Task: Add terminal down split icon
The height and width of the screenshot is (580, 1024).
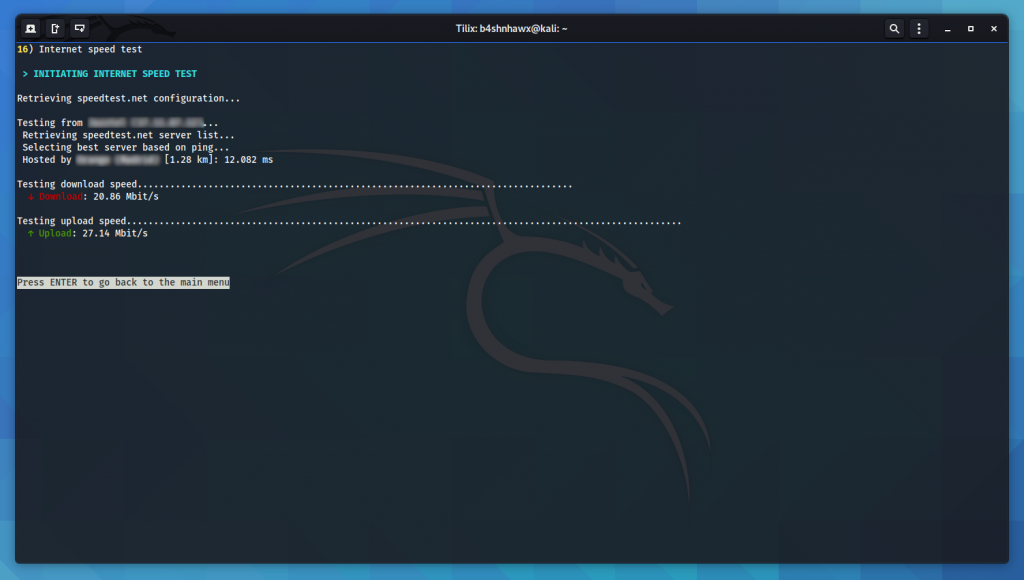Action: pyautogui.click(x=80, y=29)
